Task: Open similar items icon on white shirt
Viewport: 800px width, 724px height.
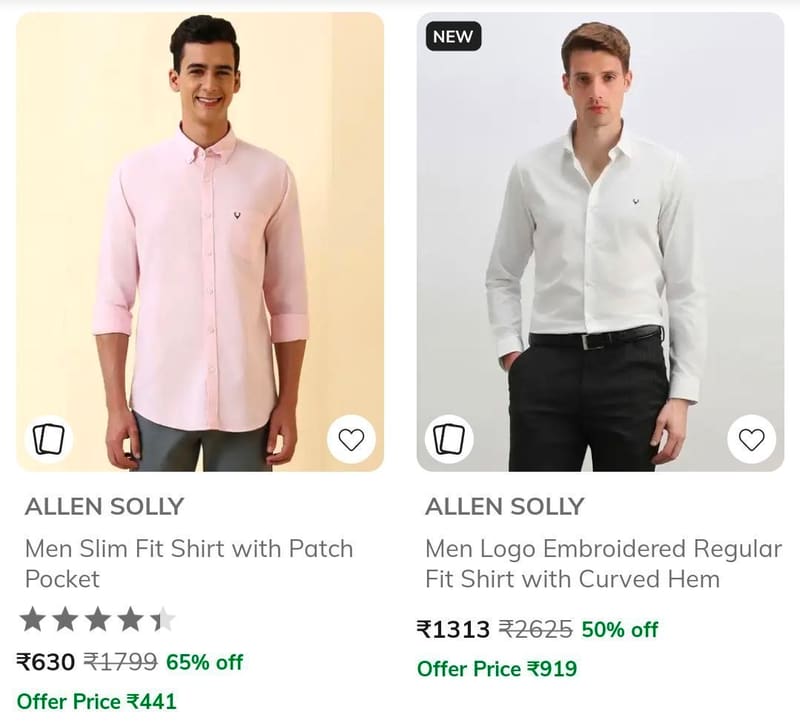Action: (449, 439)
